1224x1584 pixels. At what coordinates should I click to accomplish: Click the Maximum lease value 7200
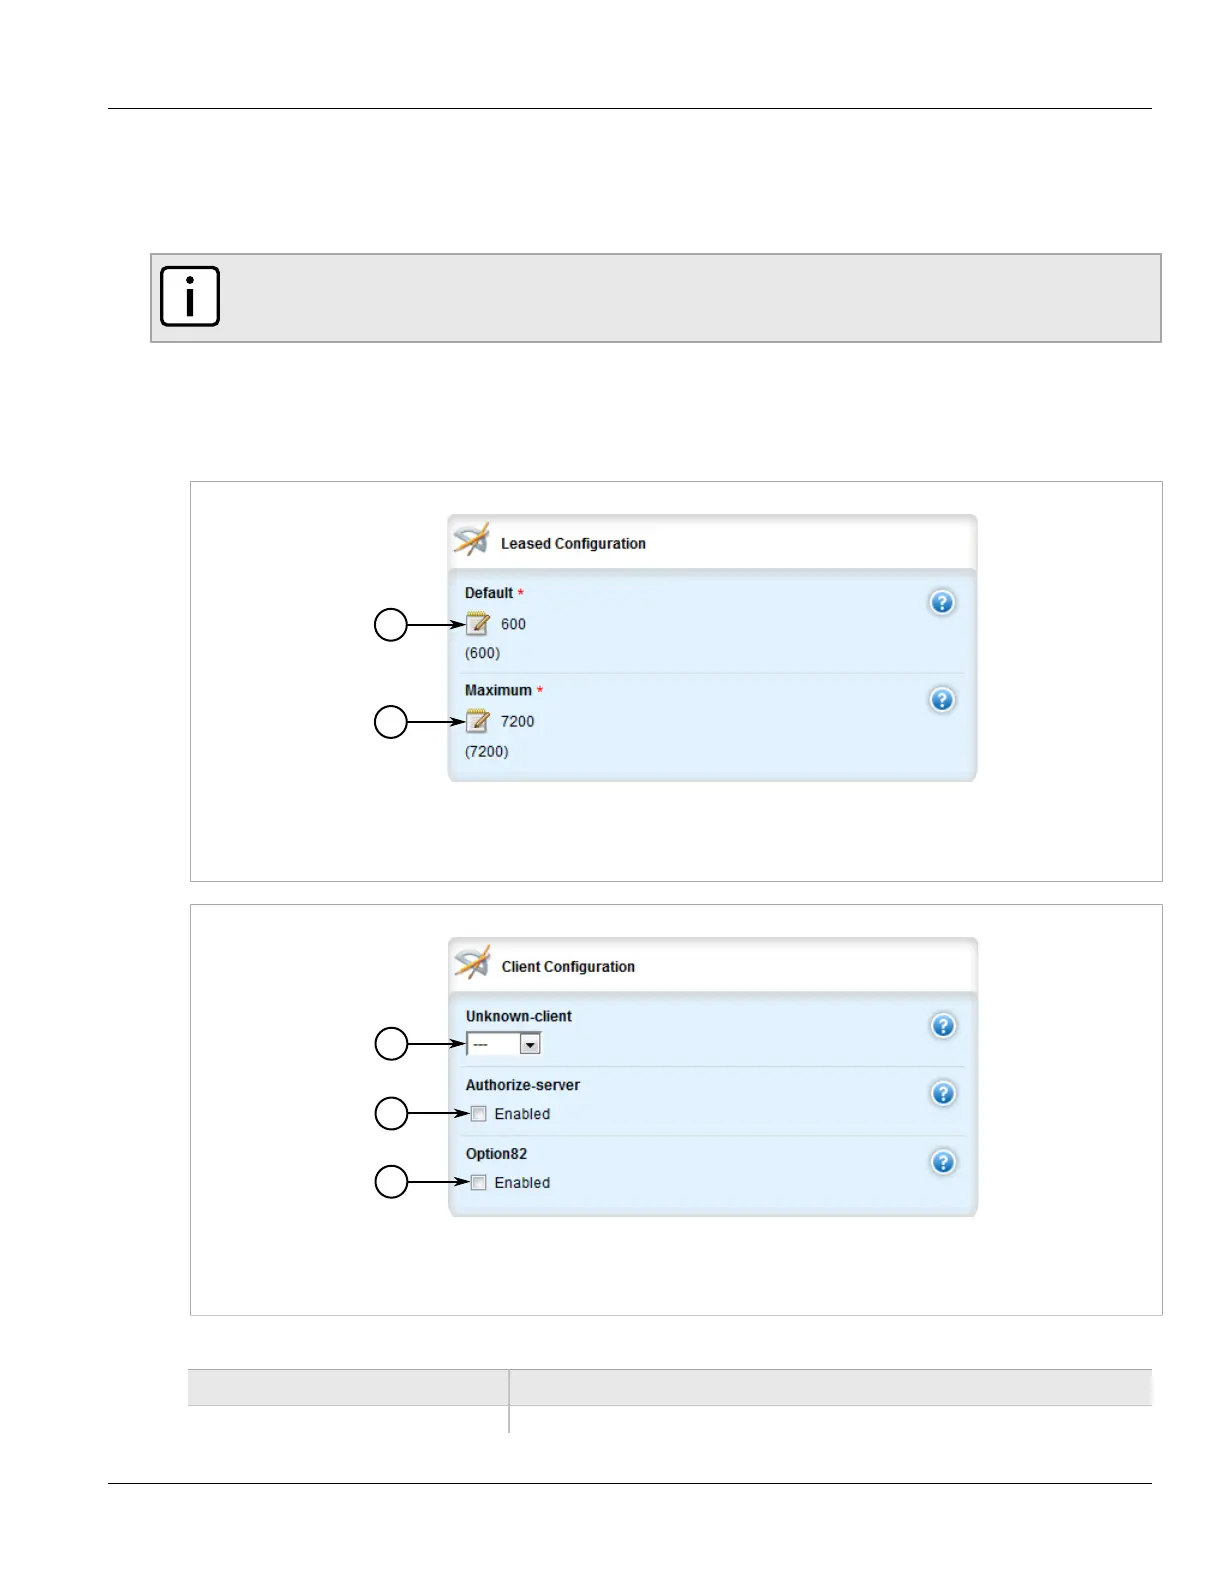point(517,722)
